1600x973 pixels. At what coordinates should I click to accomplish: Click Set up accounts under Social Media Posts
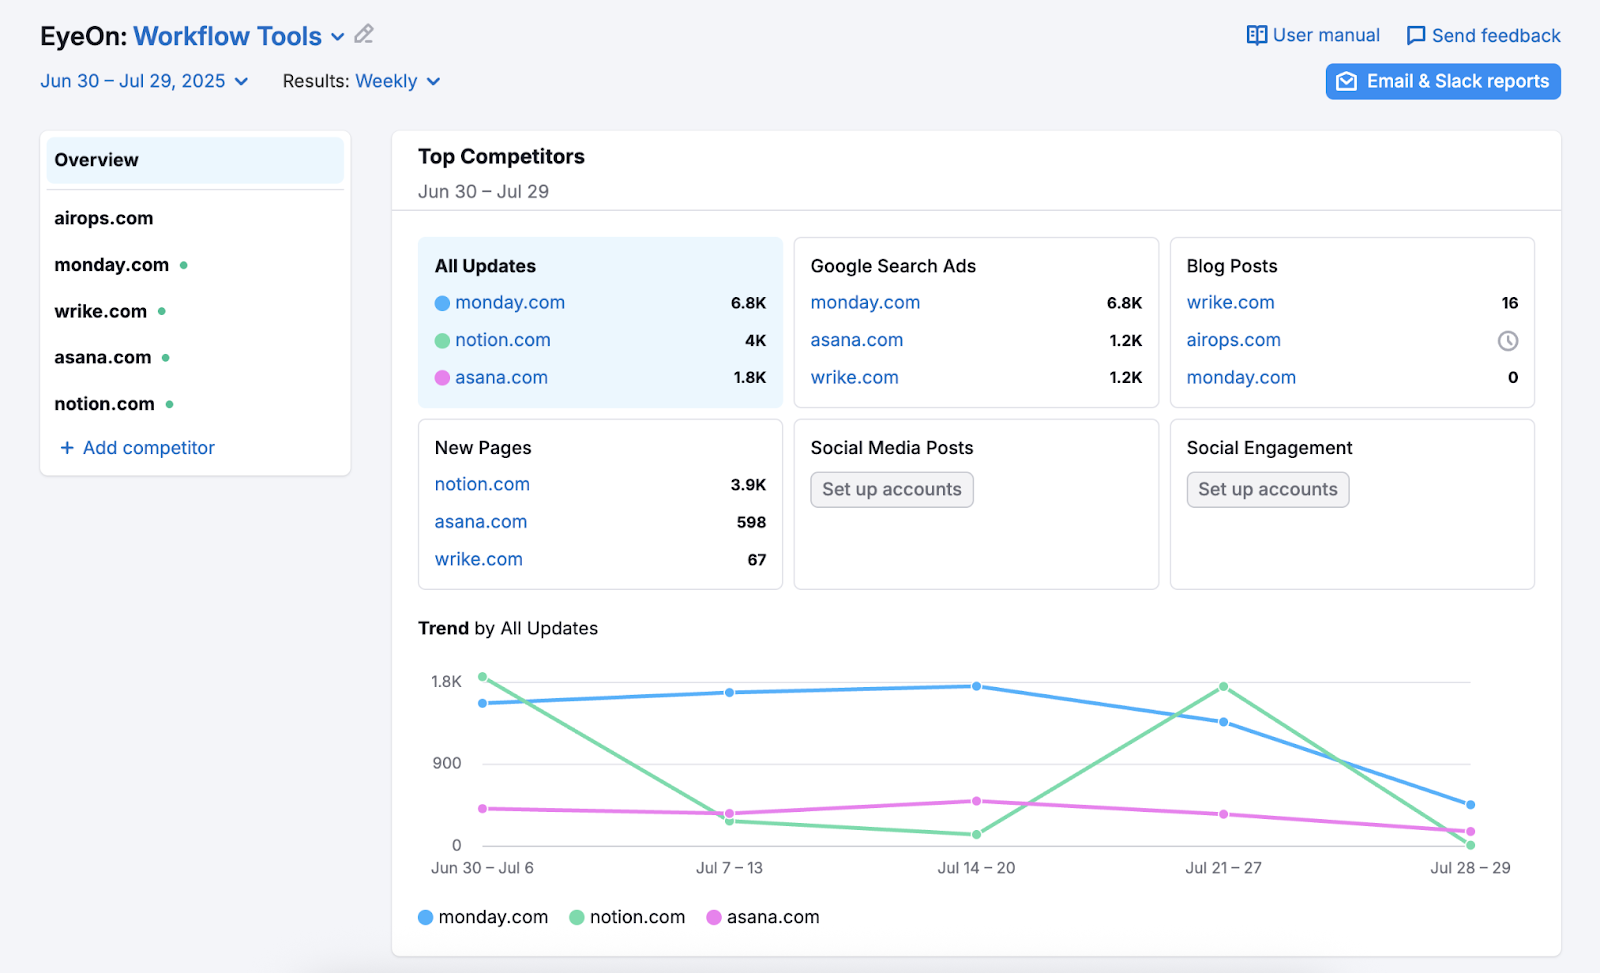[x=891, y=489]
